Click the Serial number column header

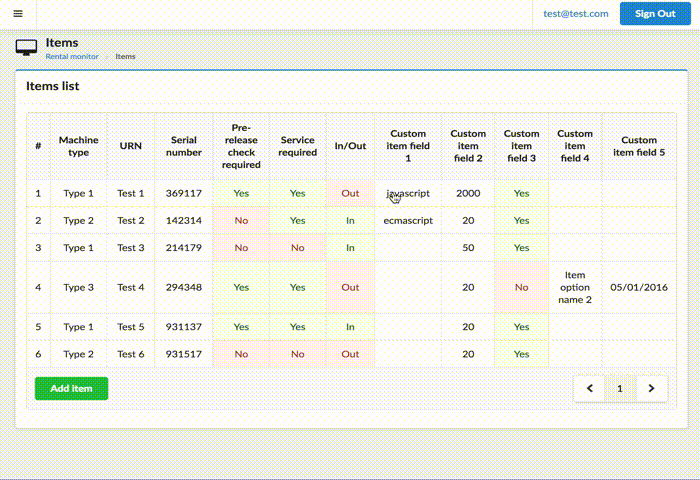pos(183,146)
